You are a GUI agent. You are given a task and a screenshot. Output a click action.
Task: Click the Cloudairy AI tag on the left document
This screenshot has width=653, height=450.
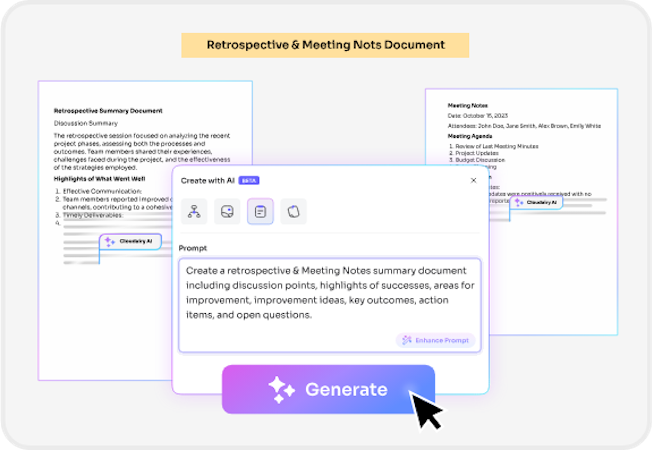tap(130, 241)
